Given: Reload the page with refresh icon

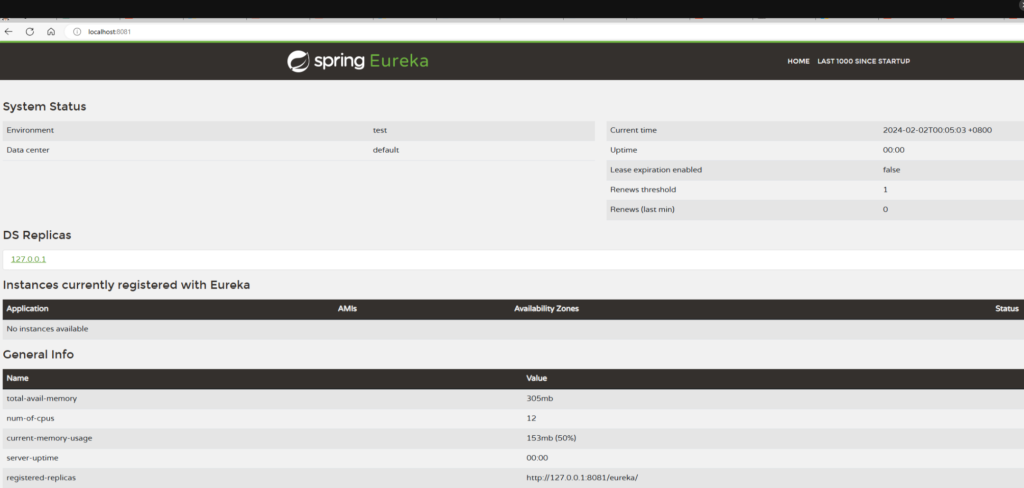Looking at the screenshot, I should (x=29, y=31).
